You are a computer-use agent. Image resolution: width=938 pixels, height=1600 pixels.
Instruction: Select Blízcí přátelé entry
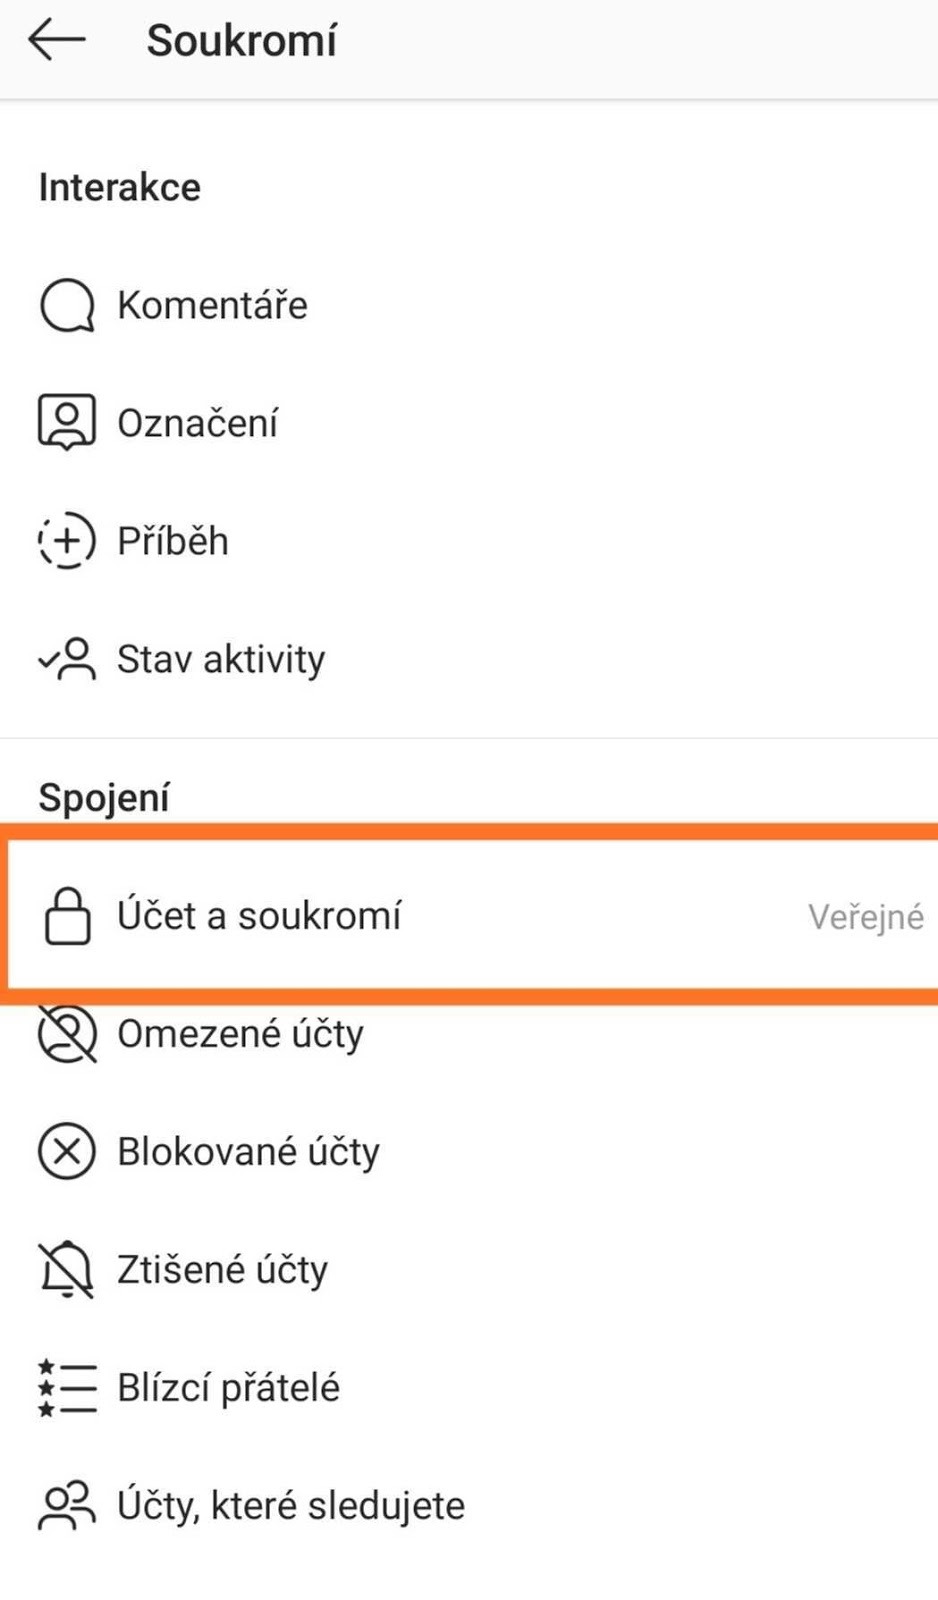pyautogui.click(x=469, y=1388)
